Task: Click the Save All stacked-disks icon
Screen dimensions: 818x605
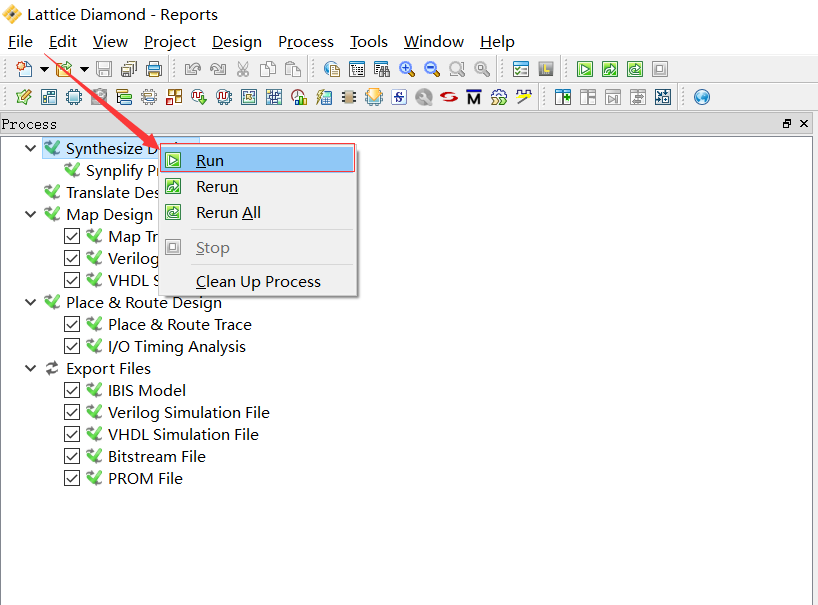Action: (129, 69)
